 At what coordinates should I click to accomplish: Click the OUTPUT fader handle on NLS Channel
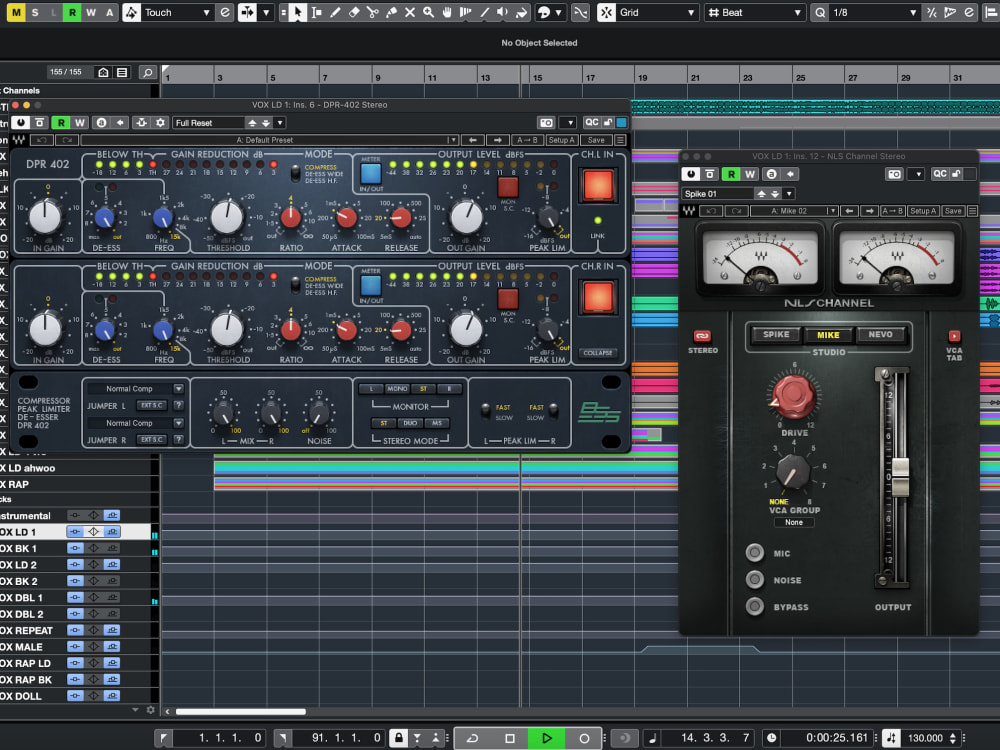[x=900, y=476]
